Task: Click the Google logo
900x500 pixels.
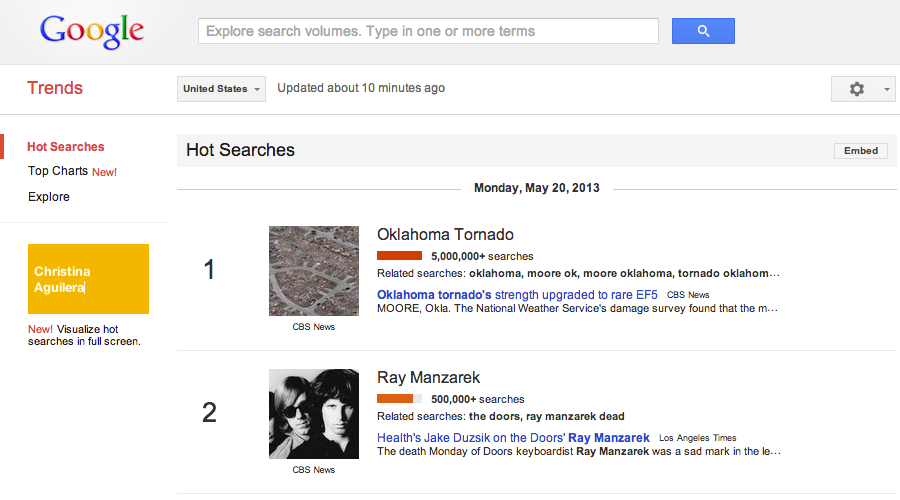Action: [92, 32]
